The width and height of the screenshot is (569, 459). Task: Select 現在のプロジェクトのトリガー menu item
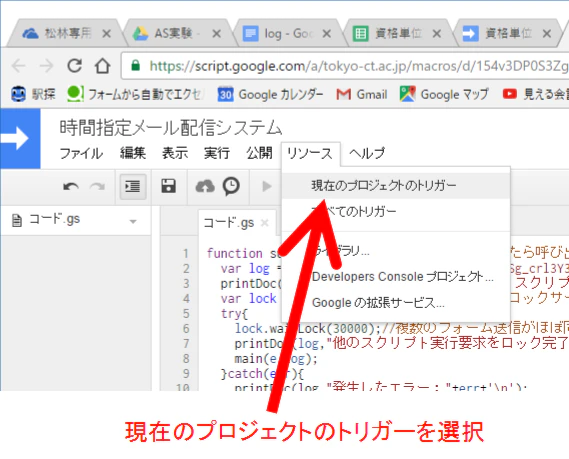coord(396,186)
